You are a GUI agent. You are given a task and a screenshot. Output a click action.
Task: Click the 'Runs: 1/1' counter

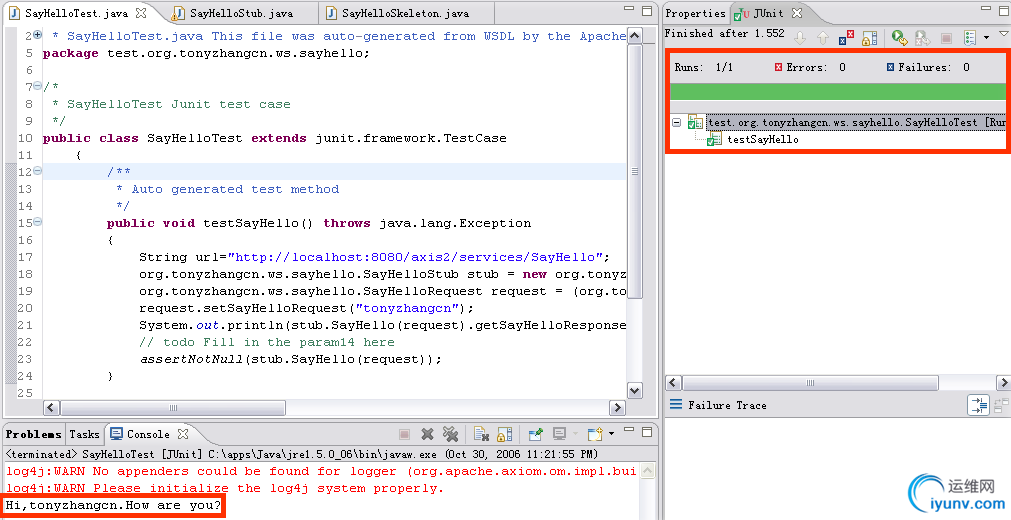click(704, 67)
